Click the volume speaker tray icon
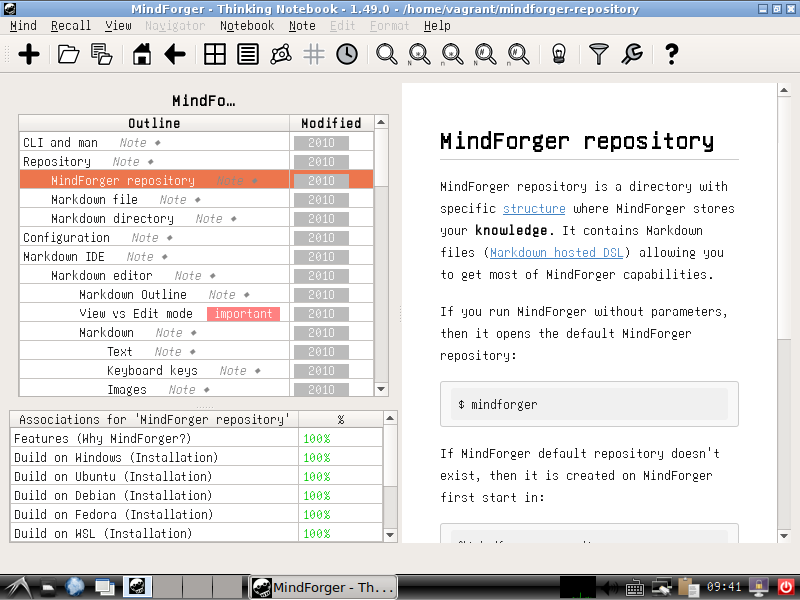 [610, 588]
